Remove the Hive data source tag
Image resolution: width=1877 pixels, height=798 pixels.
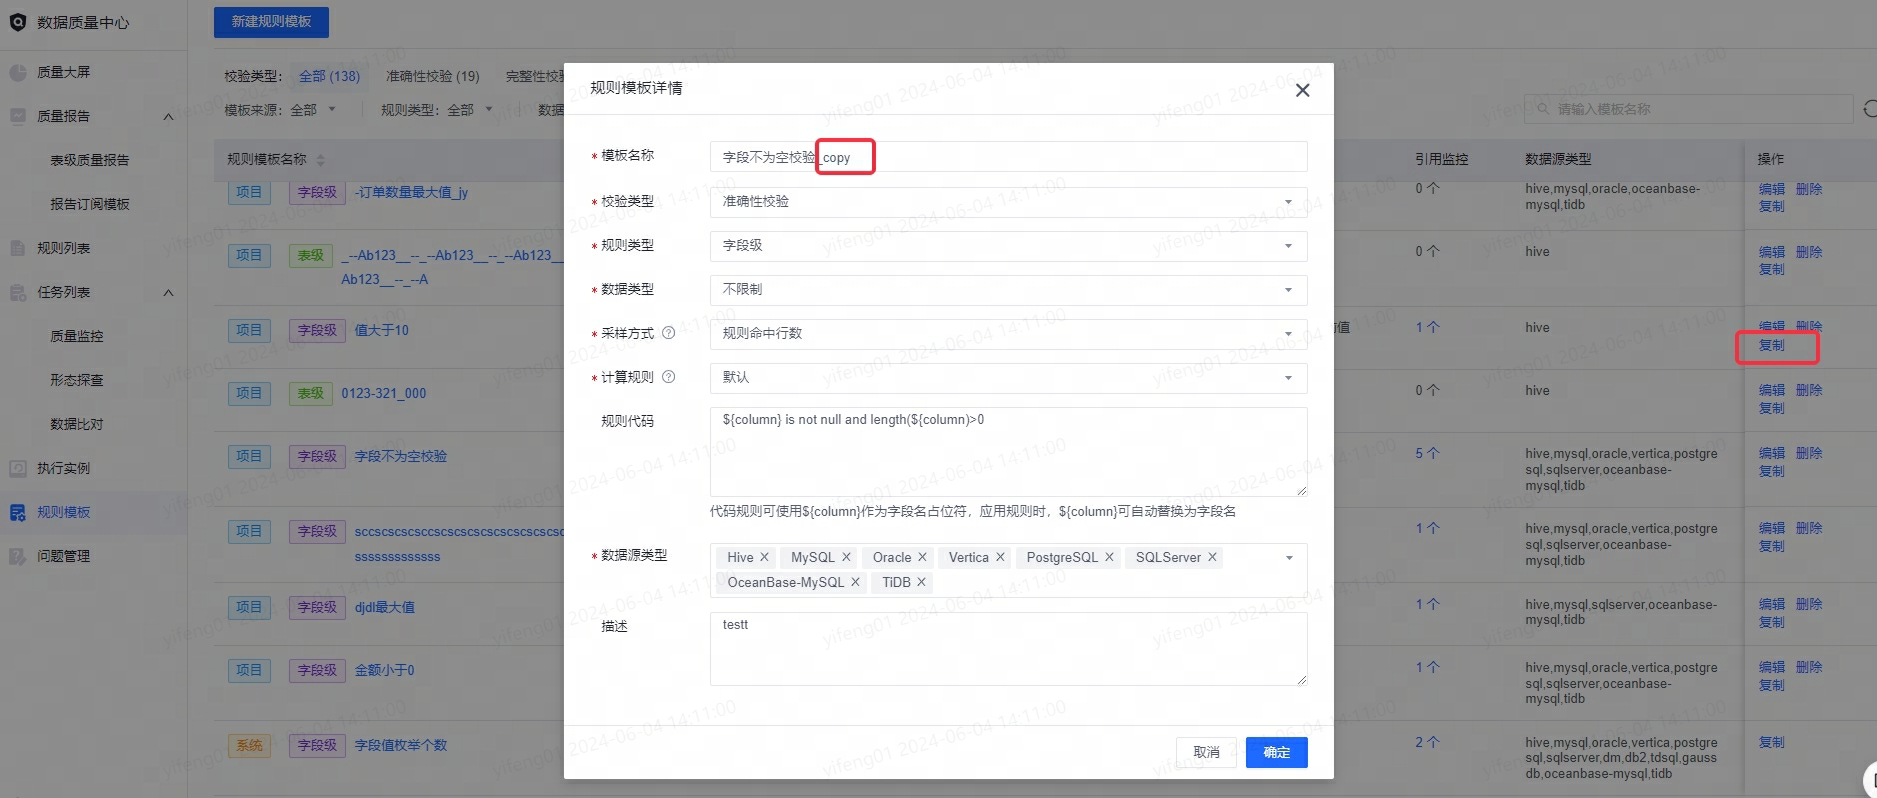tap(764, 557)
